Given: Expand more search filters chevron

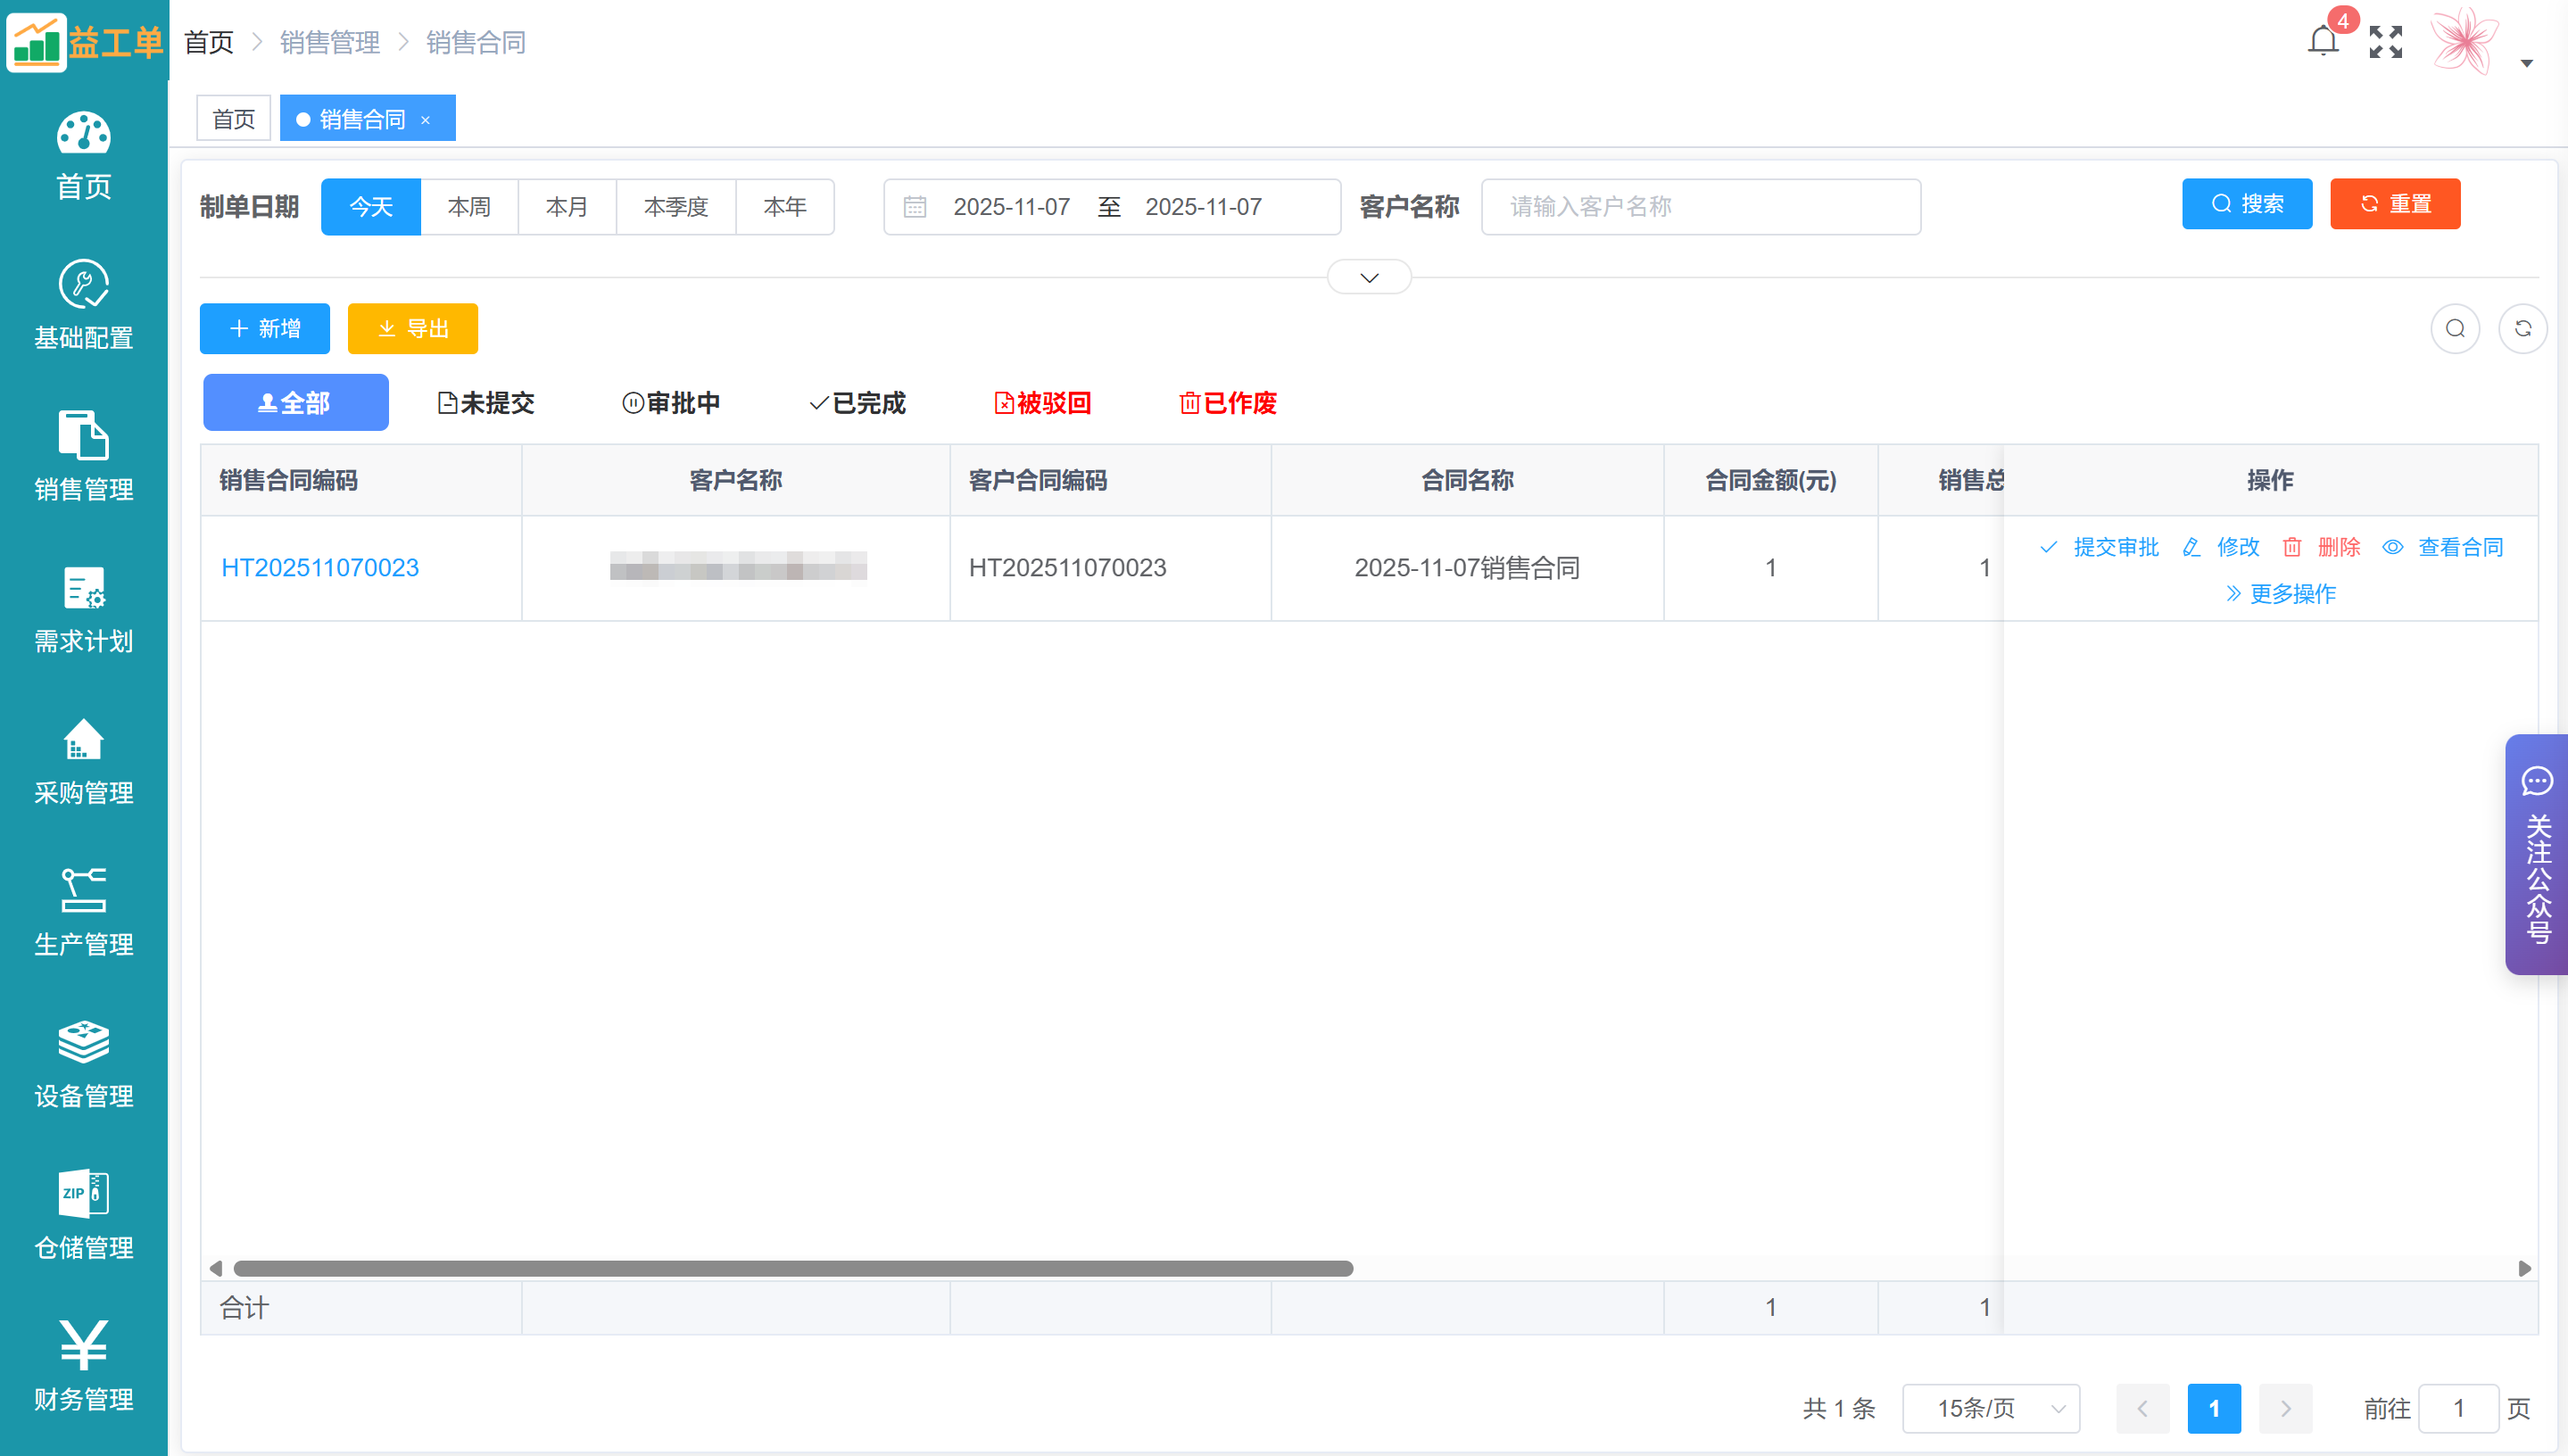Looking at the screenshot, I should (1369, 278).
